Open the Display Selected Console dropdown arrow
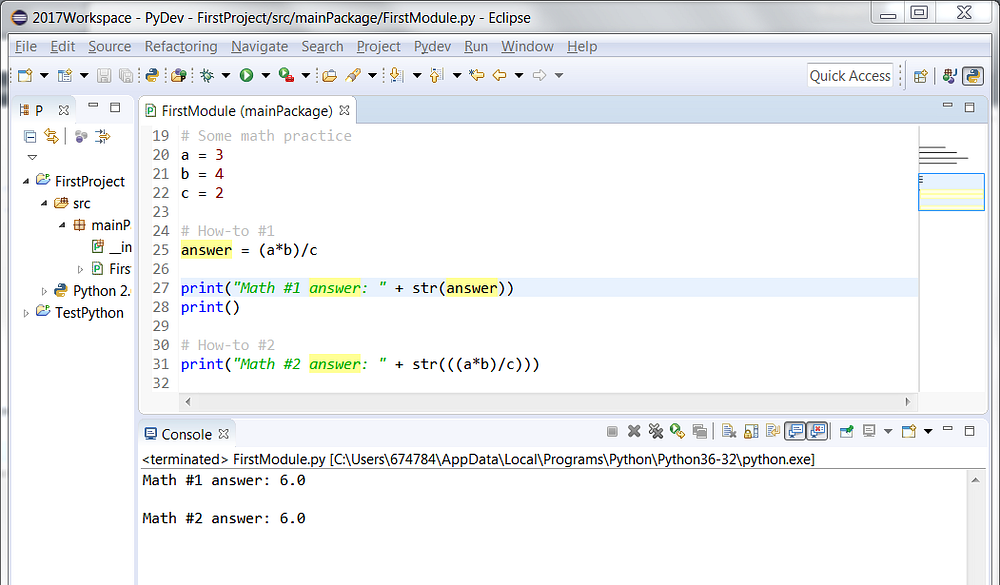Screen dimensions: 1000x585 click(888, 432)
